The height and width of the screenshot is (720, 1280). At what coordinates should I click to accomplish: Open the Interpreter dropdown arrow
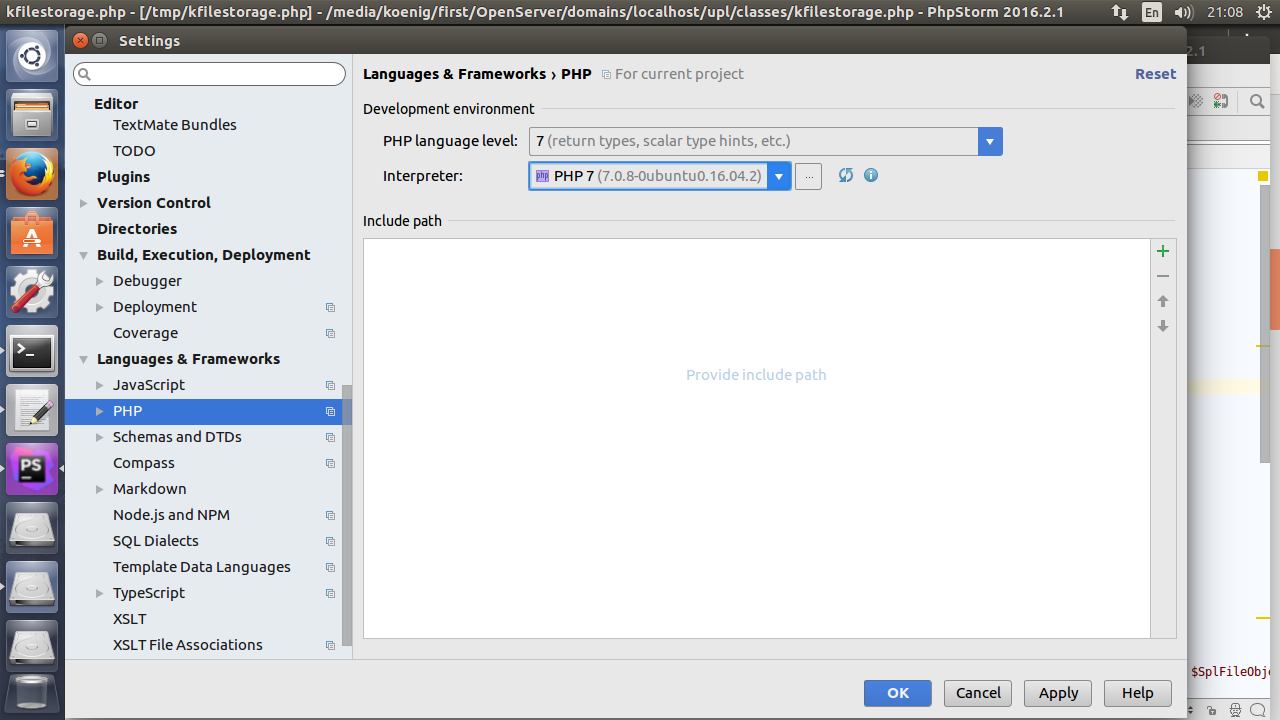[779, 176]
